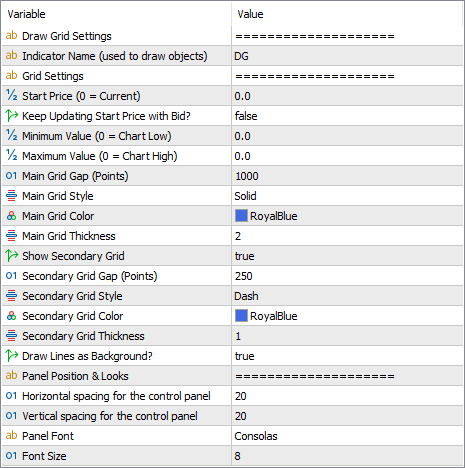Edit the Panel Font value Consolas
Image resolution: width=465 pixels, height=468 pixels.
[347, 436]
